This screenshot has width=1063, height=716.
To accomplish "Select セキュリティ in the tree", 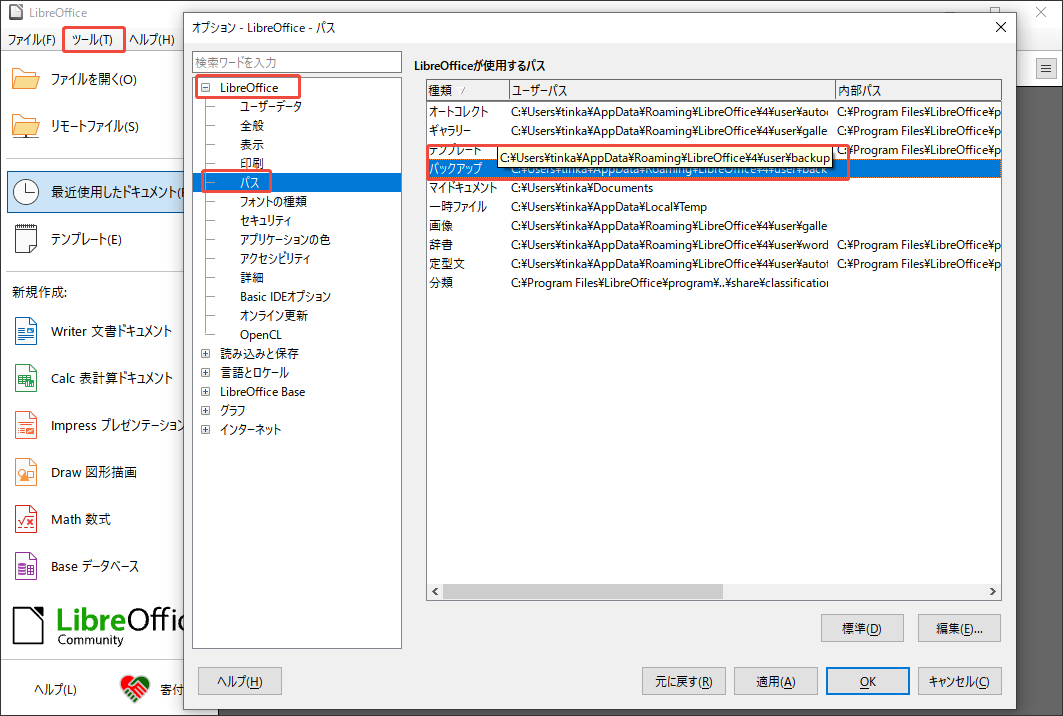I will pyautogui.click(x=266, y=220).
